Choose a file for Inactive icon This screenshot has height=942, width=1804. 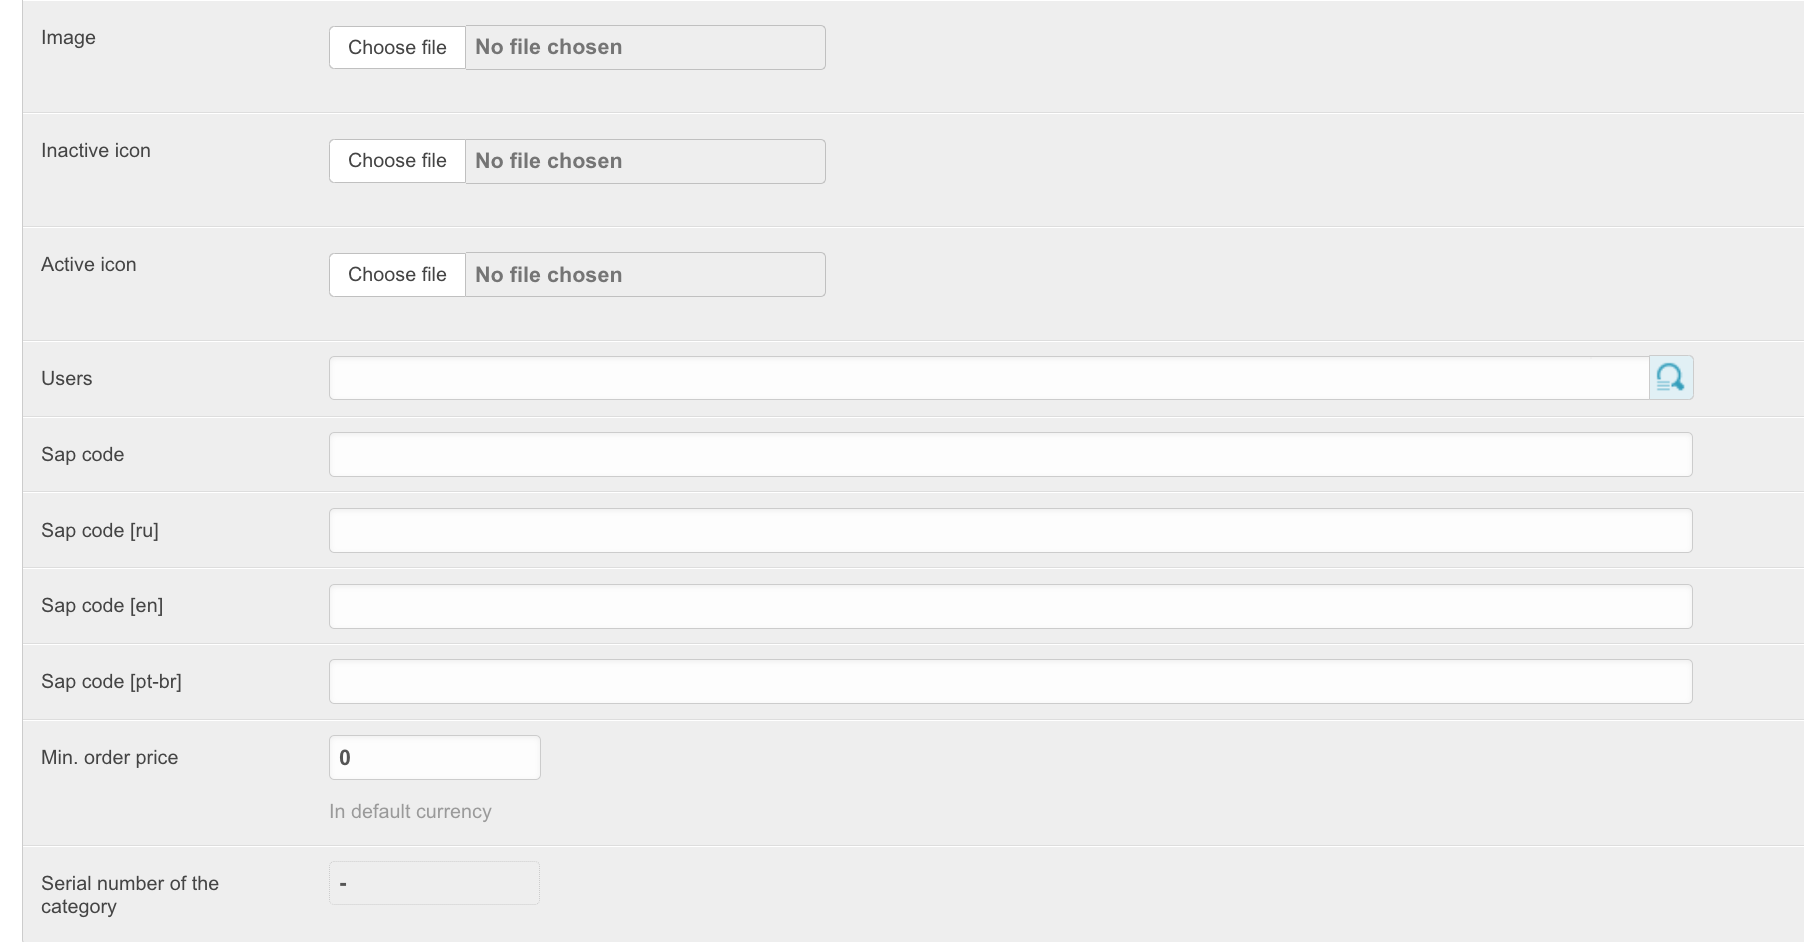point(397,161)
